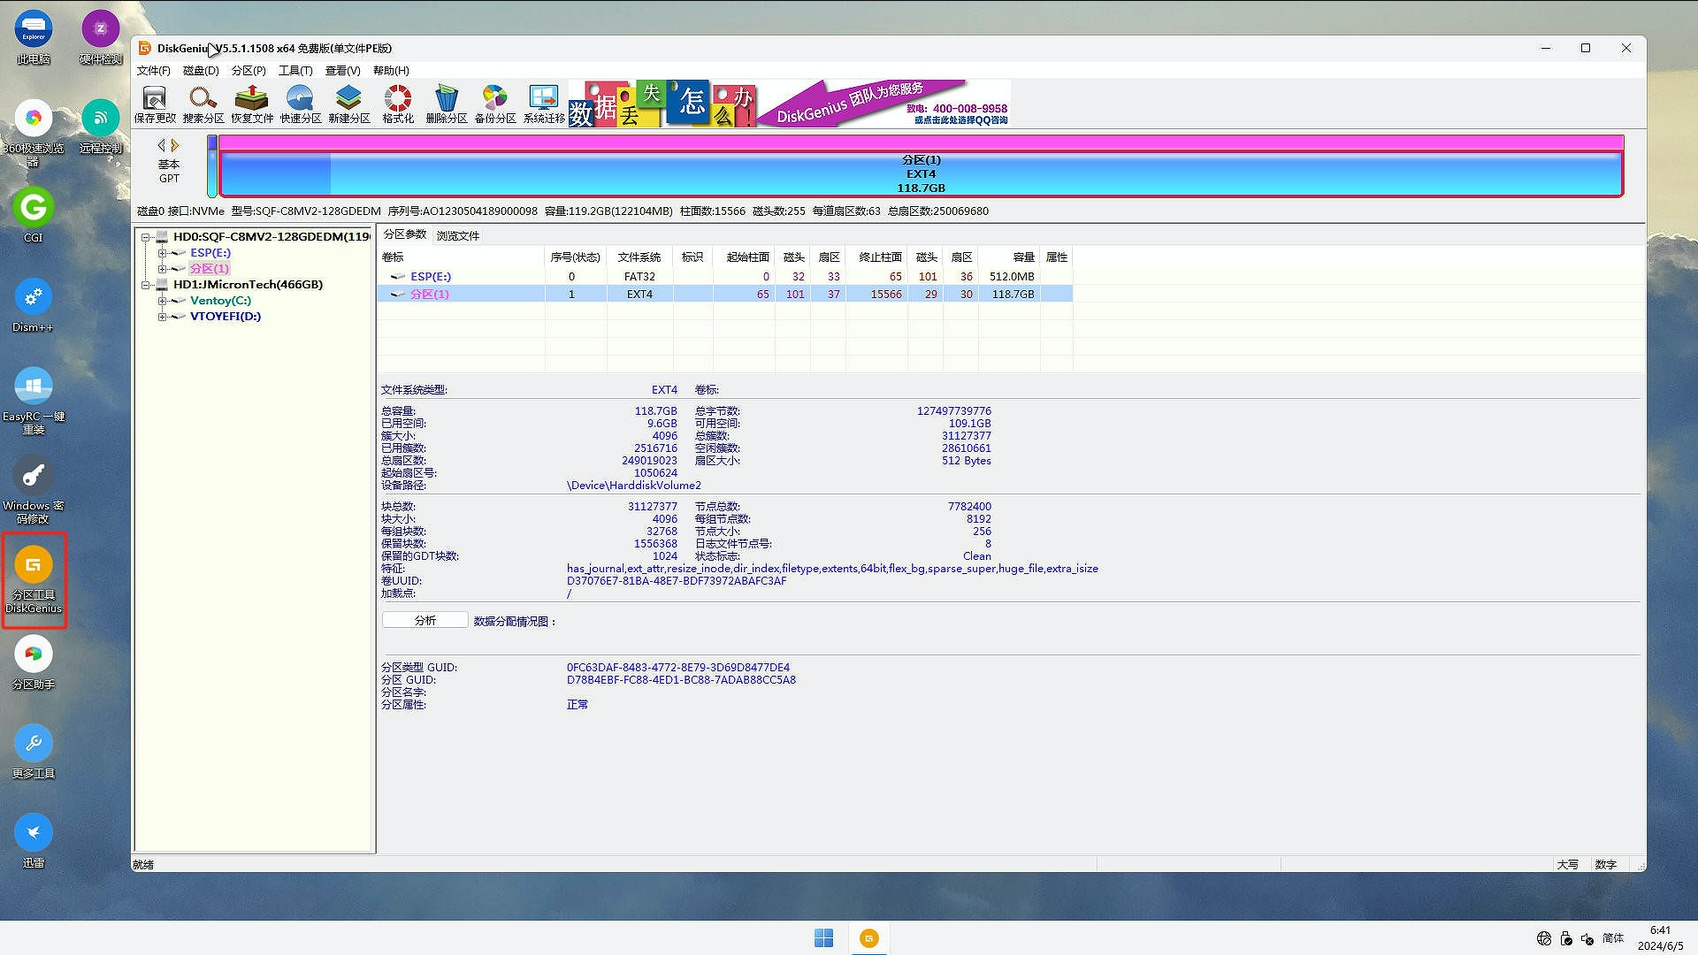Collapse the HD0:SQF-C8MV2 disk tree node
The height and width of the screenshot is (955, 1698).
[x=146, y=237]
